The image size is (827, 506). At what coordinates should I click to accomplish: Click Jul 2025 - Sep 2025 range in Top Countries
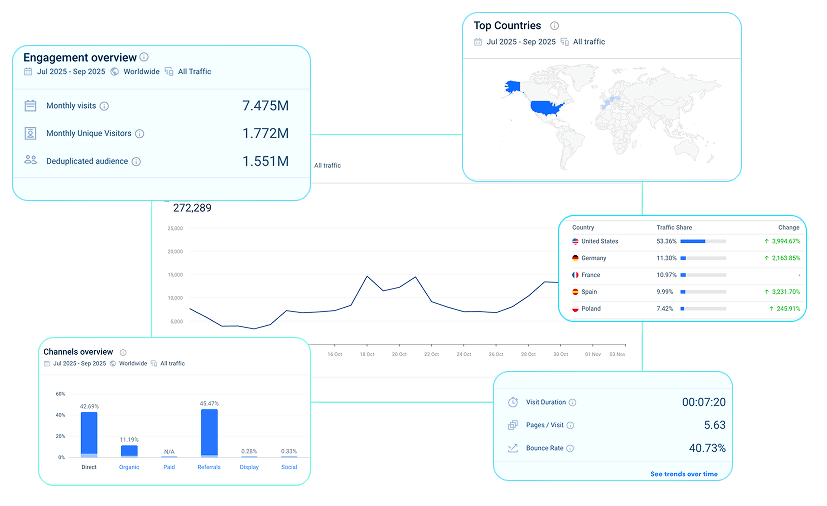click(x=521, y=42)
